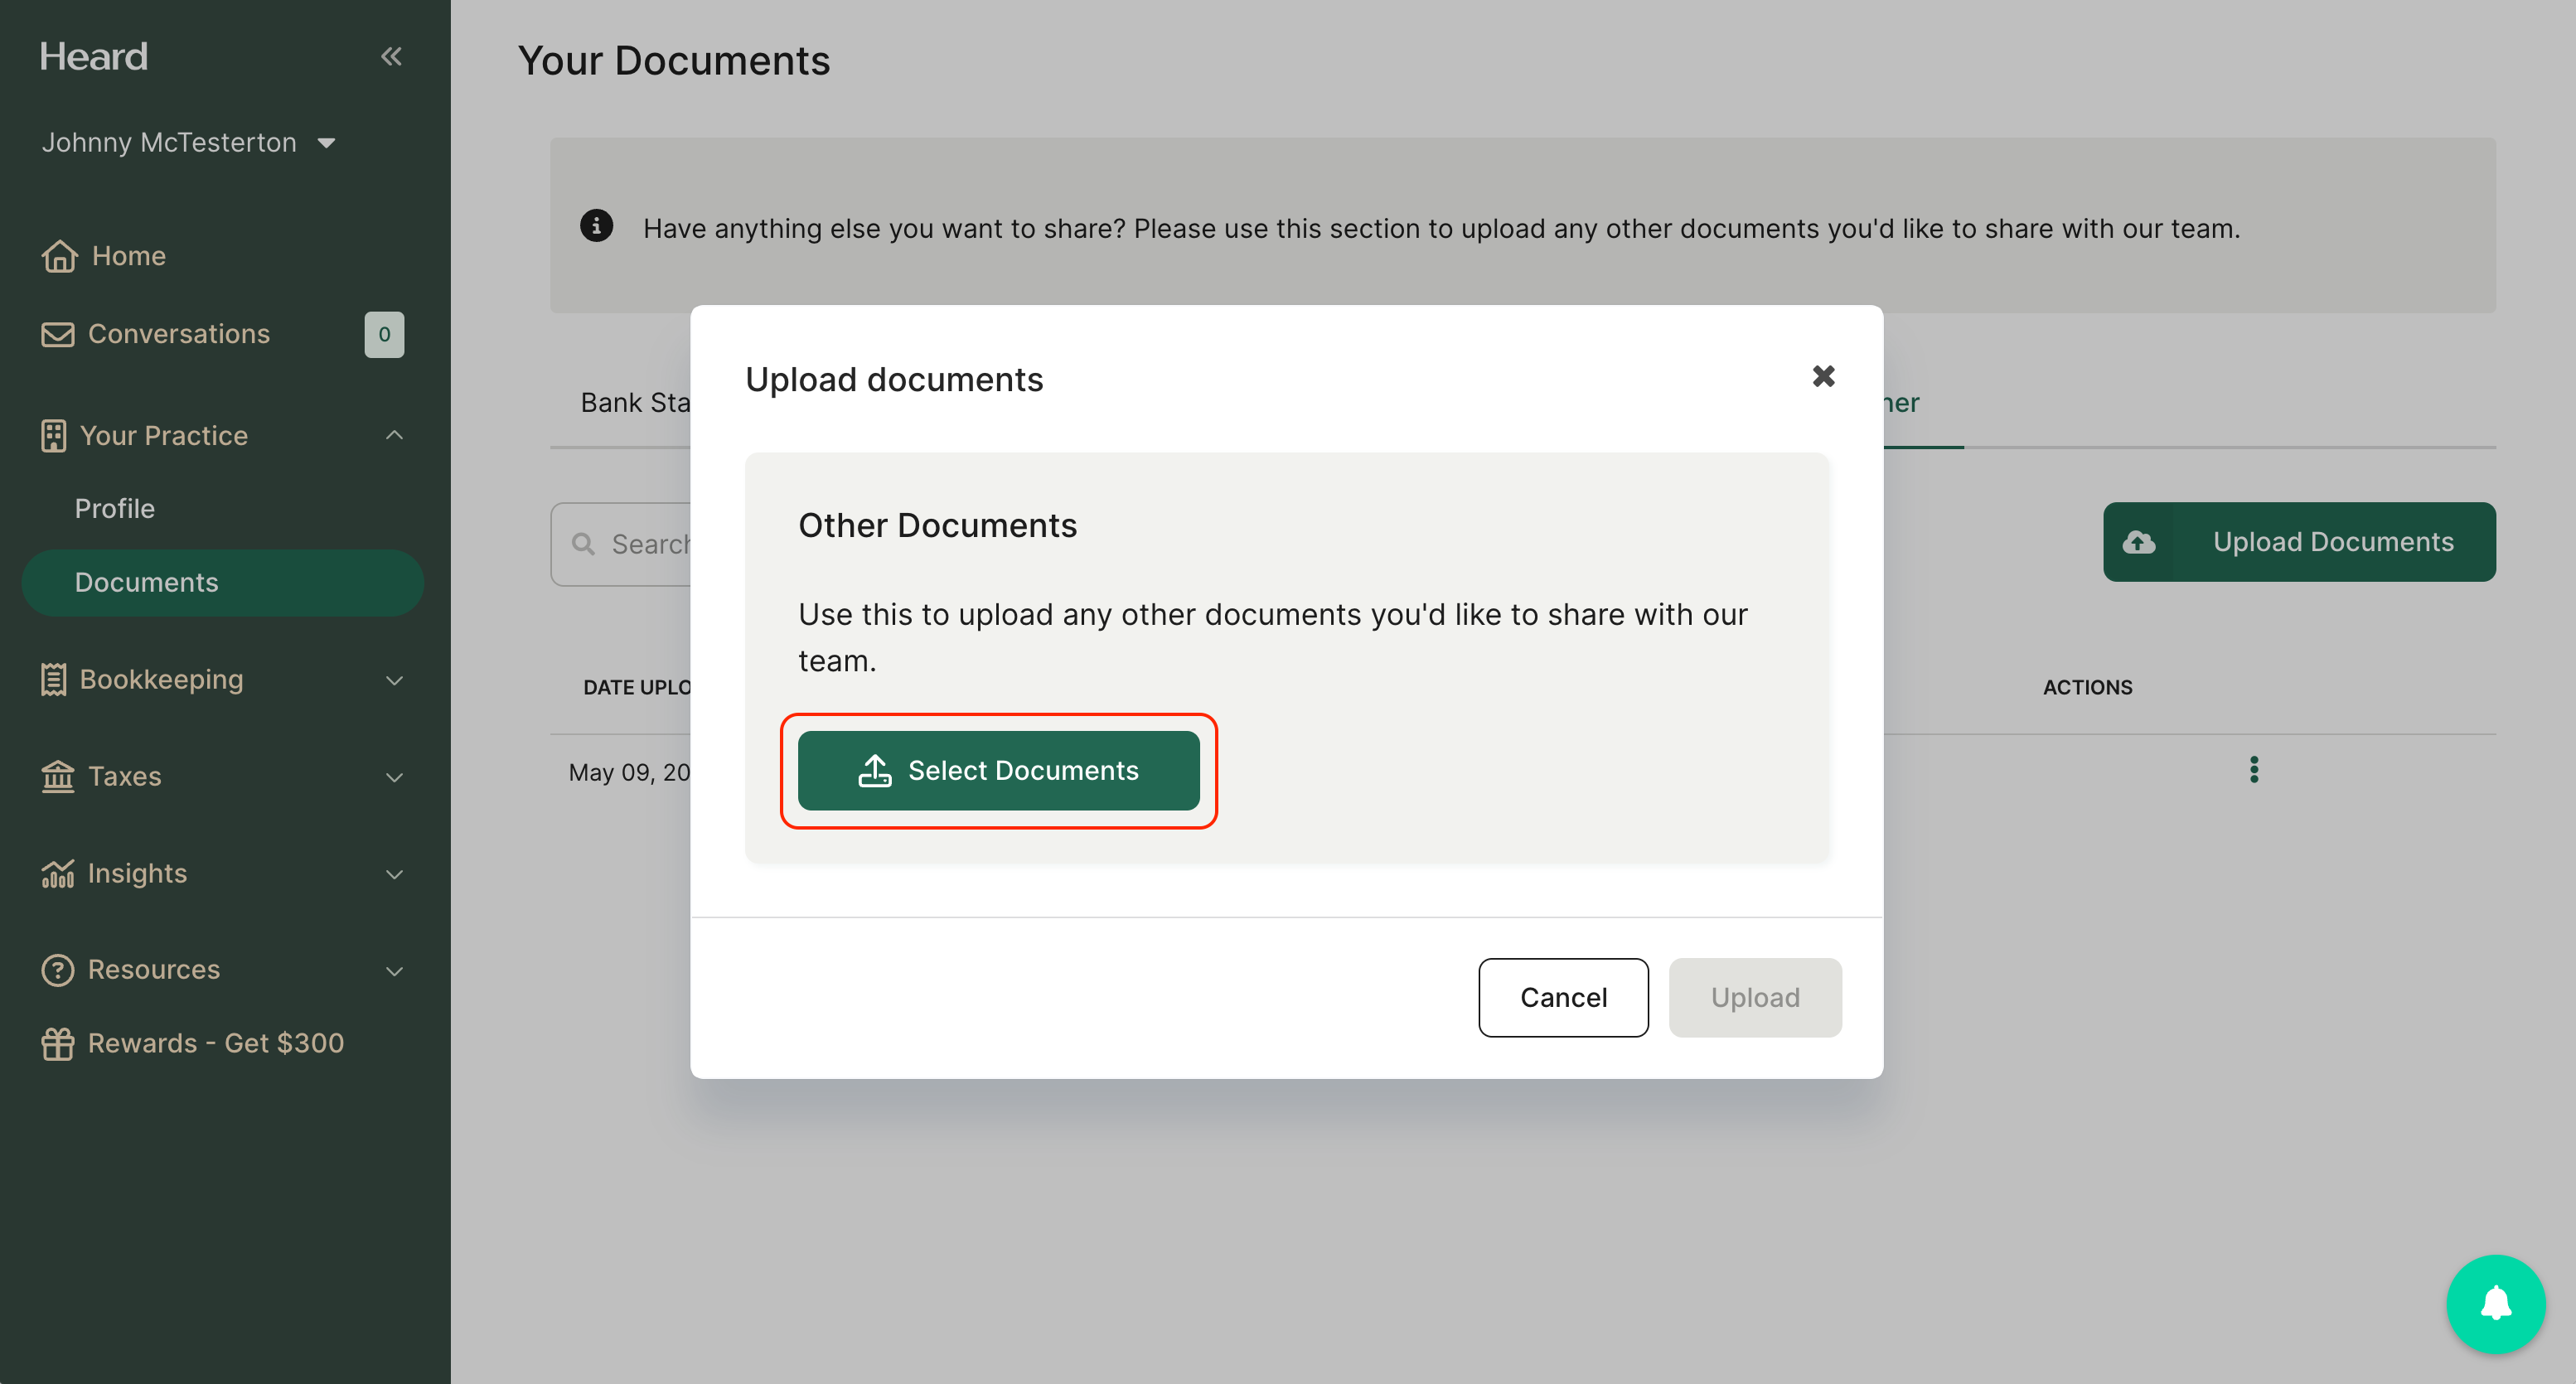Click the Bookkeeping ledger icon

click(x=56, y=679)
